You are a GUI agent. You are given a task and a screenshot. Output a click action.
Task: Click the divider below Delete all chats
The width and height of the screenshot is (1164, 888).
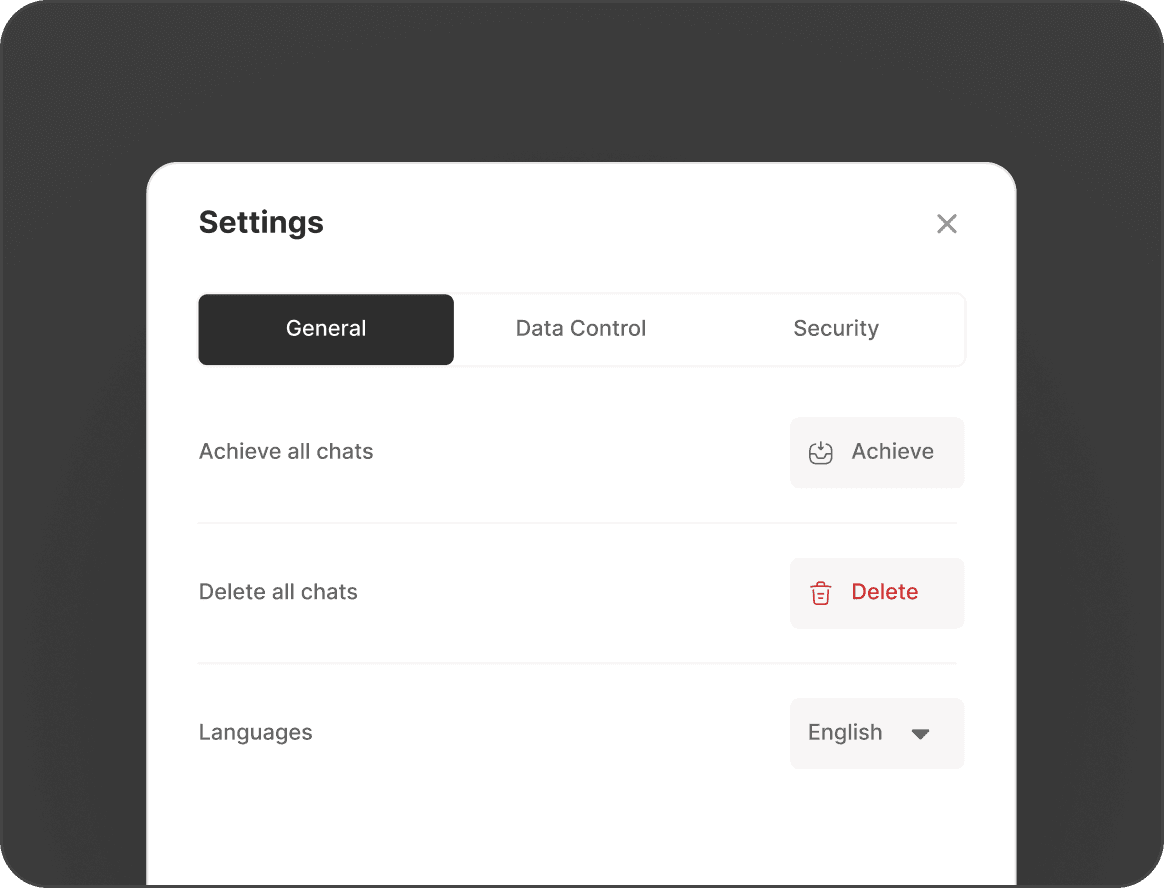pos(578,663)
